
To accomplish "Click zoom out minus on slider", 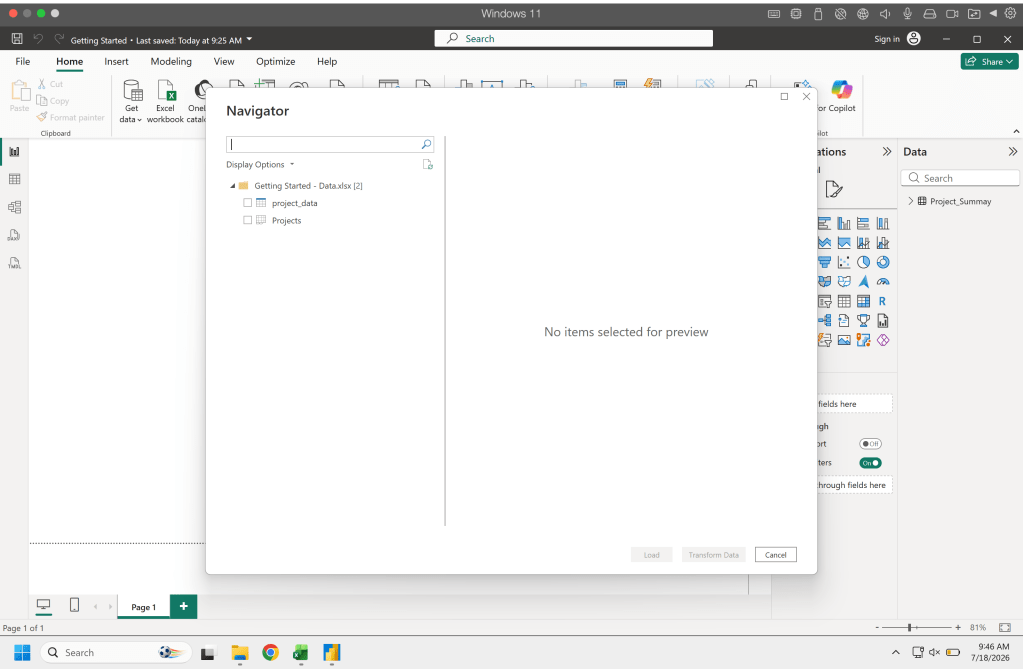I will 877,627.
